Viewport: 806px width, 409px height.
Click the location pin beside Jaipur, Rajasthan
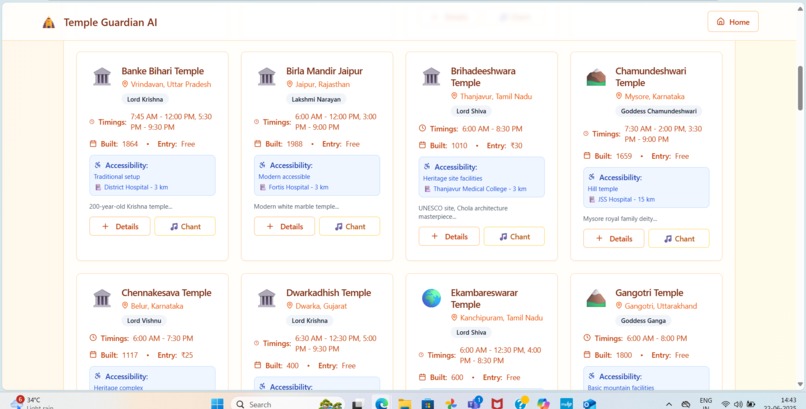(x=289, y=84)
